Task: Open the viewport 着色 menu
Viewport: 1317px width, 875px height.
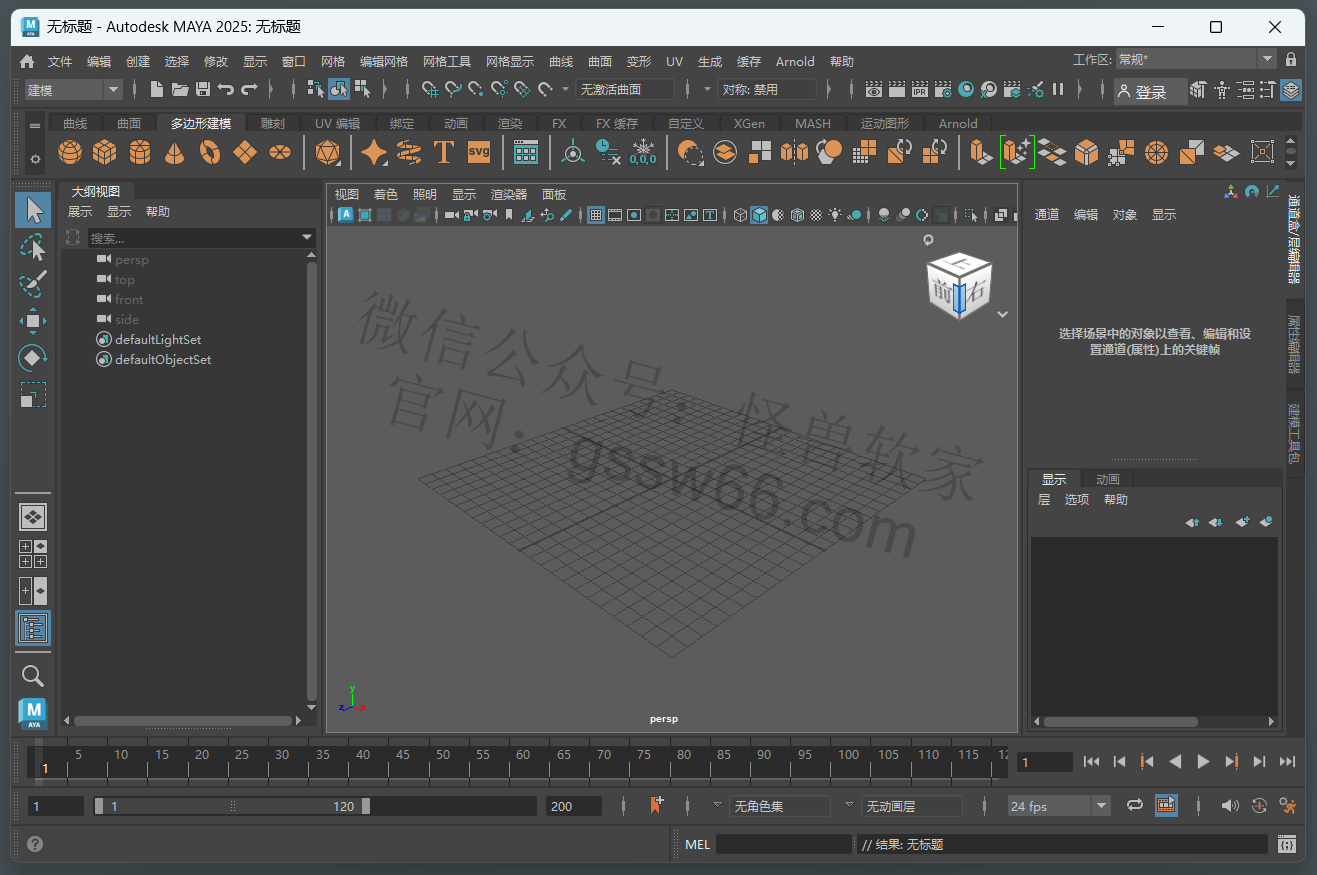Action: tap(385, 194)
